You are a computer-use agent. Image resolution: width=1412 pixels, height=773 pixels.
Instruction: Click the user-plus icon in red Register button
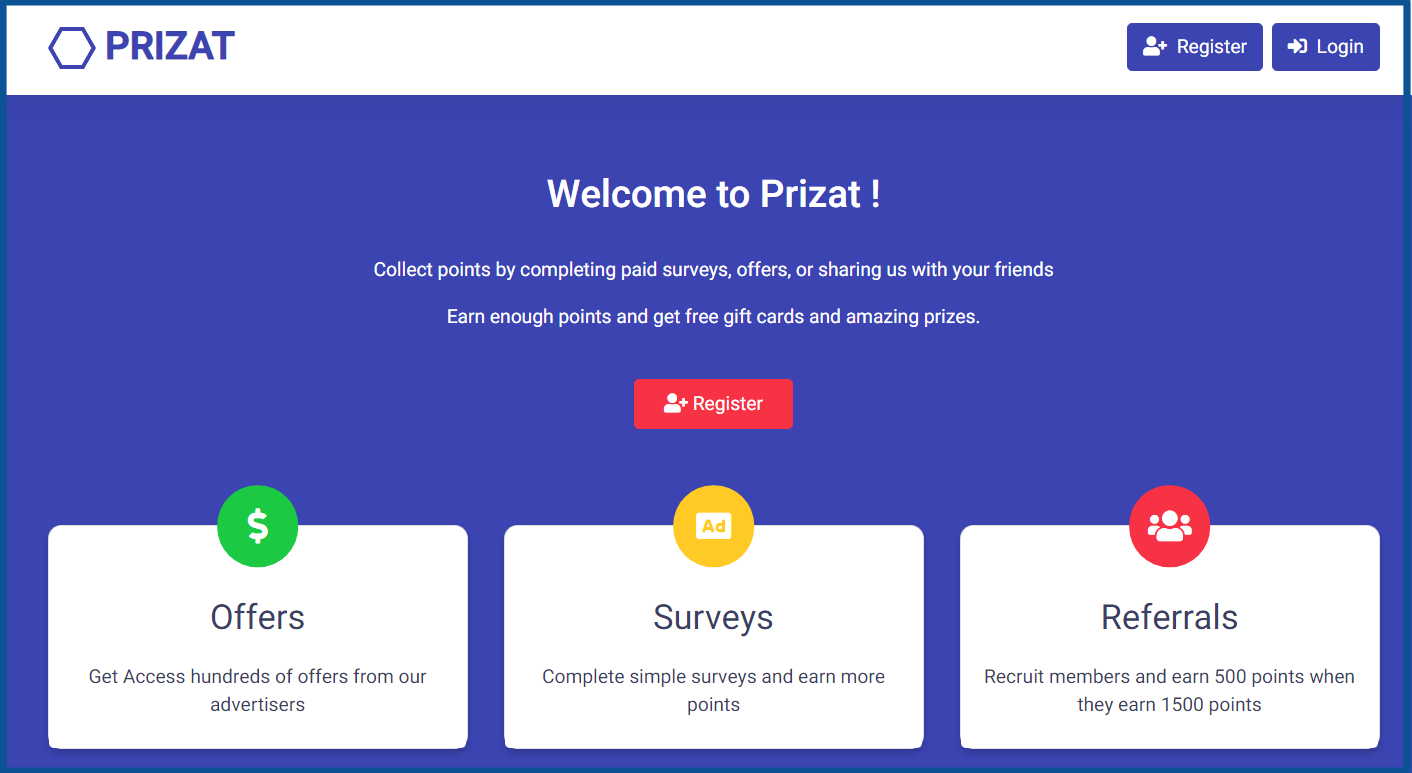click(675, 404)
